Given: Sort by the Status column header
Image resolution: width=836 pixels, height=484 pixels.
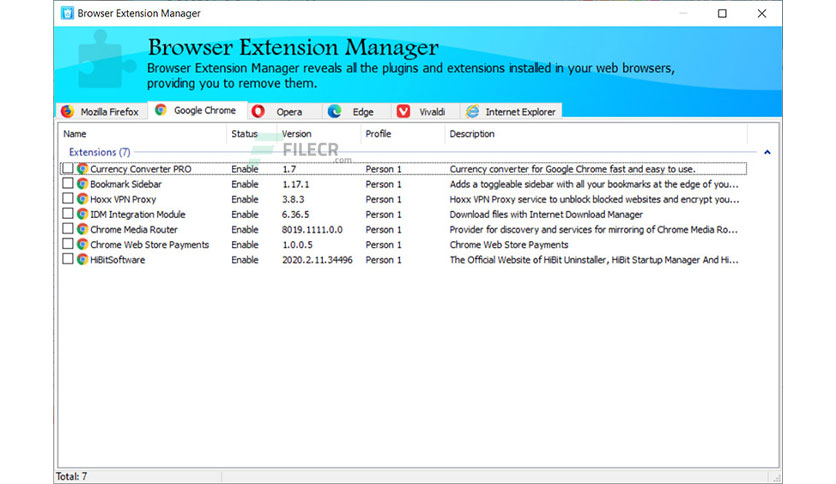Looking at the screenshot, I should click(x=252, y=134).
